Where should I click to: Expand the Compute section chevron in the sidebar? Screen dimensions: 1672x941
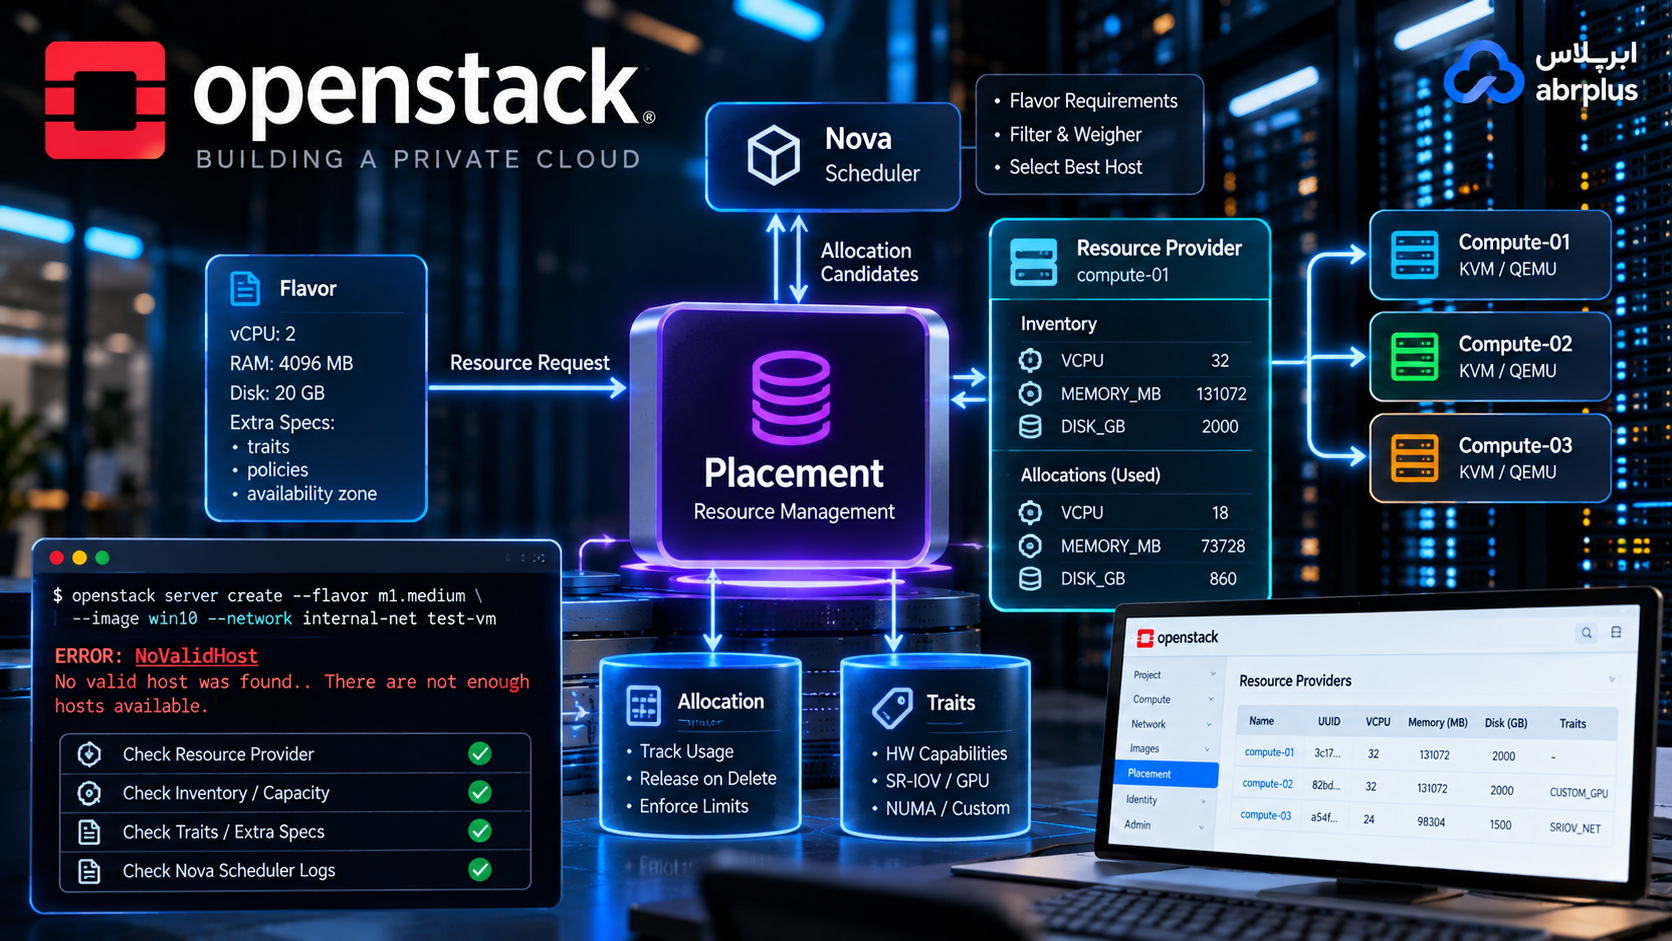[x=1211, y=699]
